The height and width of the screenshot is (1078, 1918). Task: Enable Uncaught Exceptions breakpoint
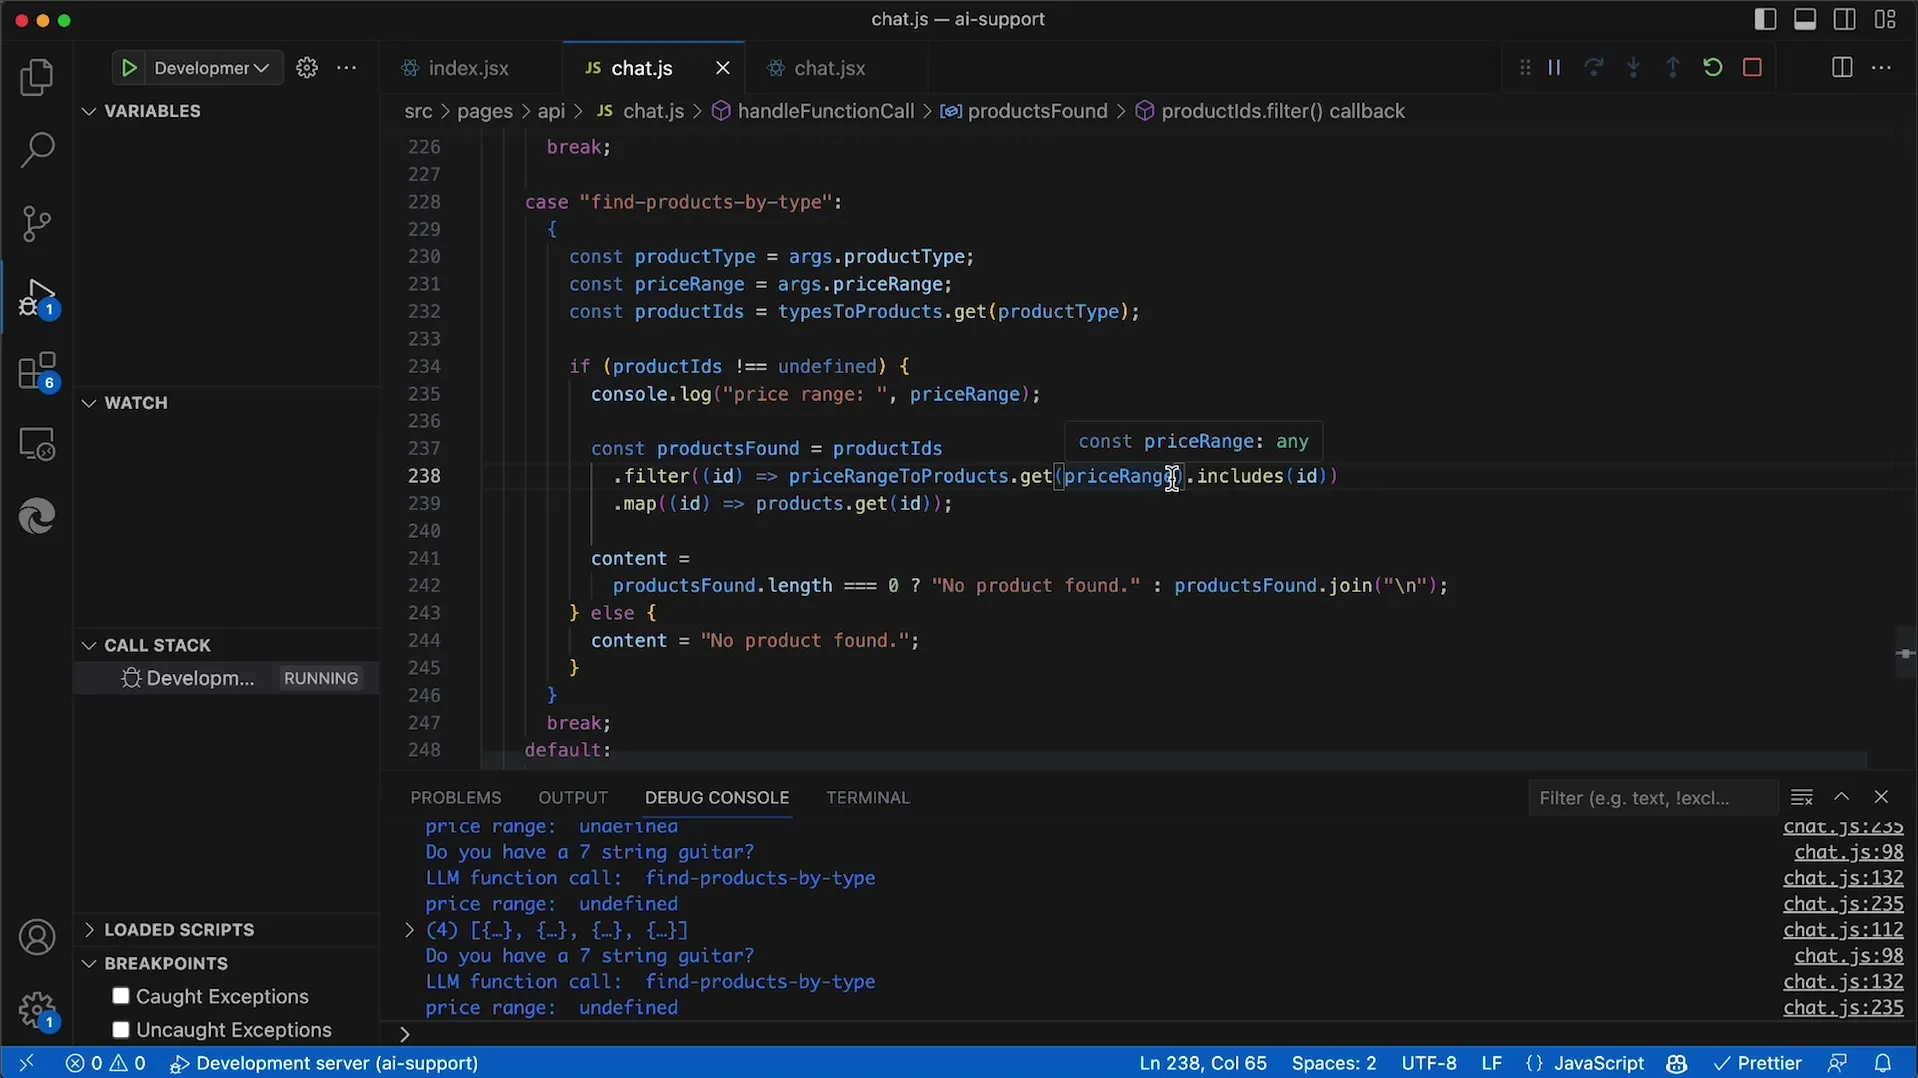tap(121, 1029)
